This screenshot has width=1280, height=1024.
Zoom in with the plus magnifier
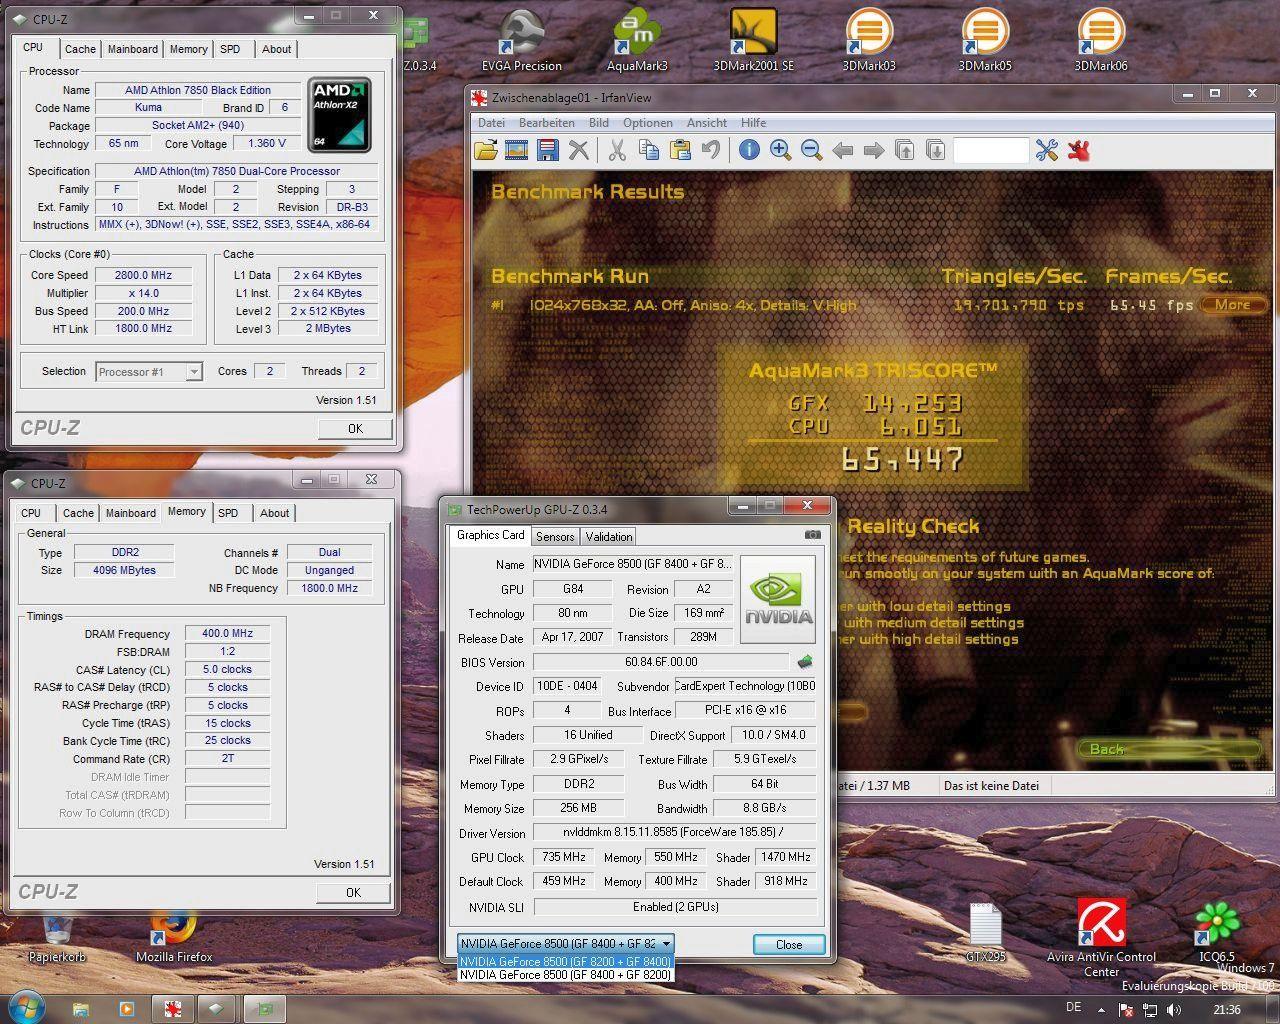pyautogui.click(x=781, y=151)
